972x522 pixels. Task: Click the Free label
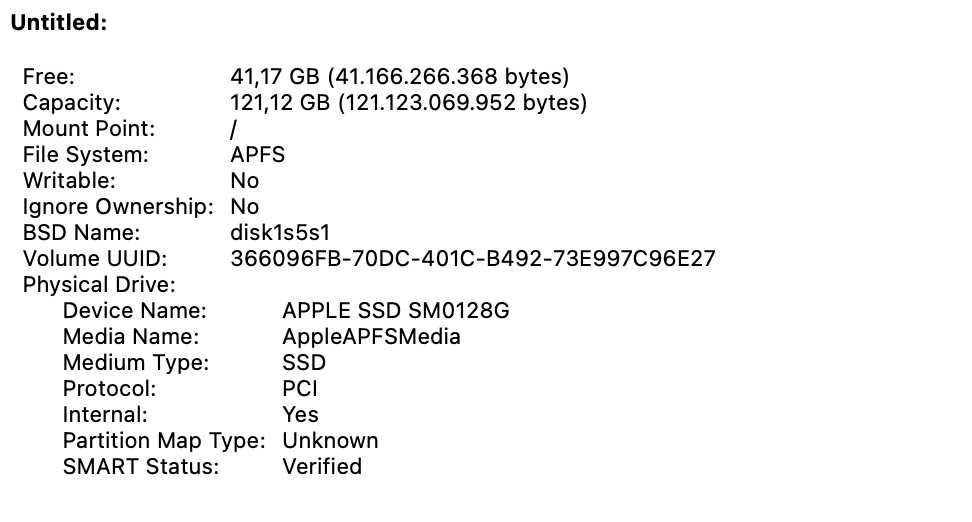click(48, 76)
